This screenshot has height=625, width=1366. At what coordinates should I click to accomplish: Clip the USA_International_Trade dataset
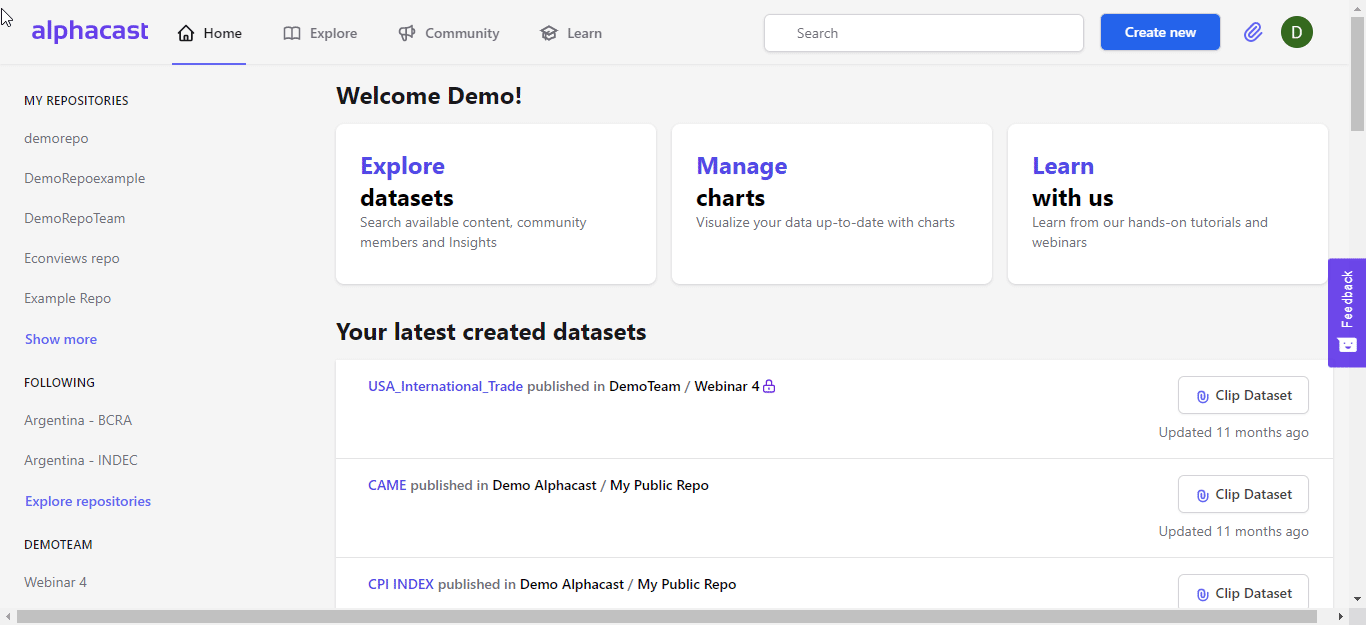1243,395
